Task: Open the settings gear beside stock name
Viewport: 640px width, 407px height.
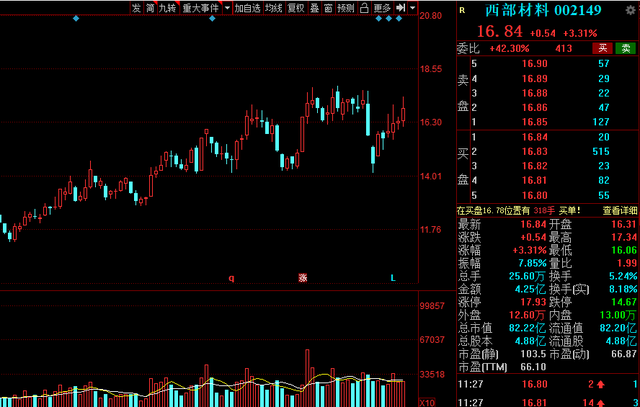Action: 631,10
